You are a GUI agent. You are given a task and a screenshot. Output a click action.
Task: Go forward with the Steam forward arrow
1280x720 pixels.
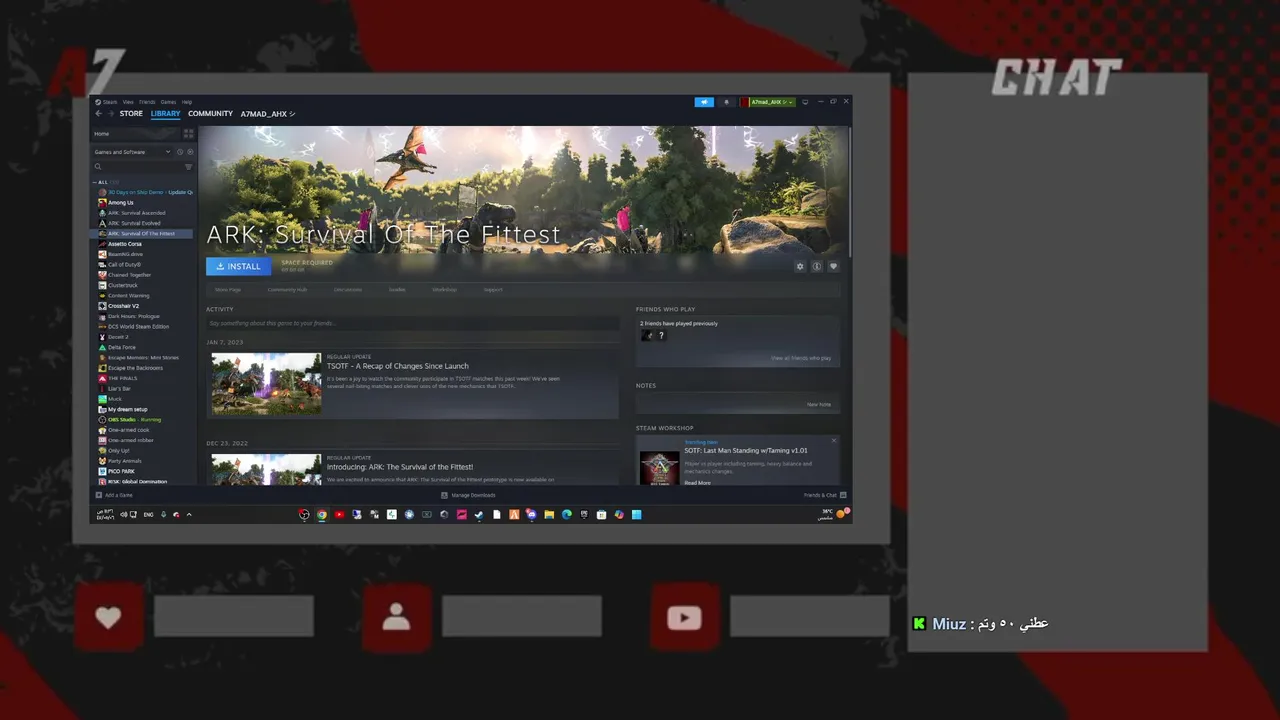point(110,114)
